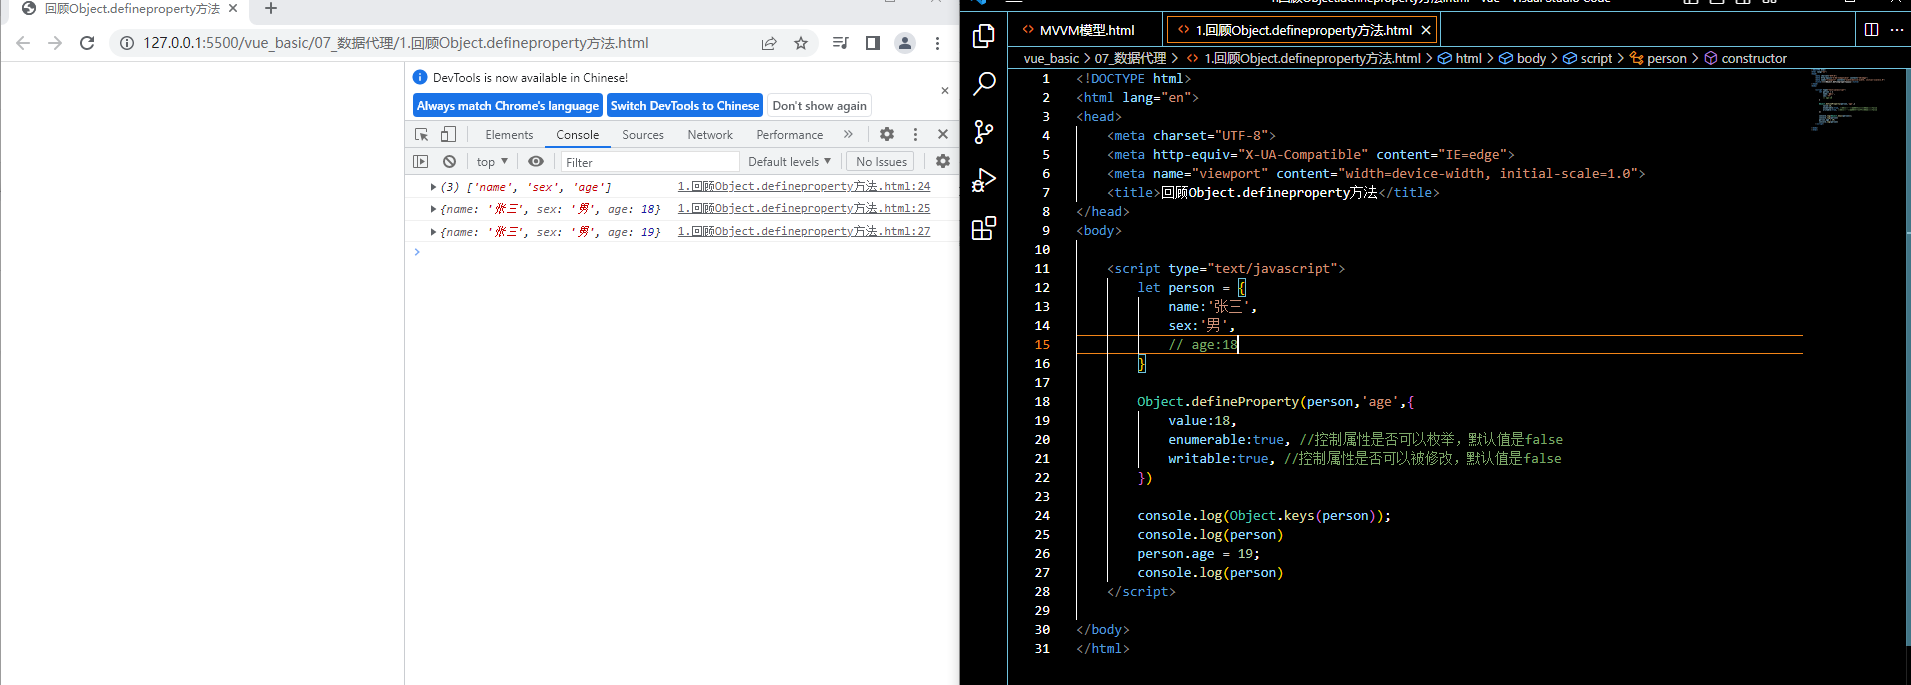Viewport: 1911px width, 685px height.
Task: Go back in Chrome
Action: click(23, 43)
